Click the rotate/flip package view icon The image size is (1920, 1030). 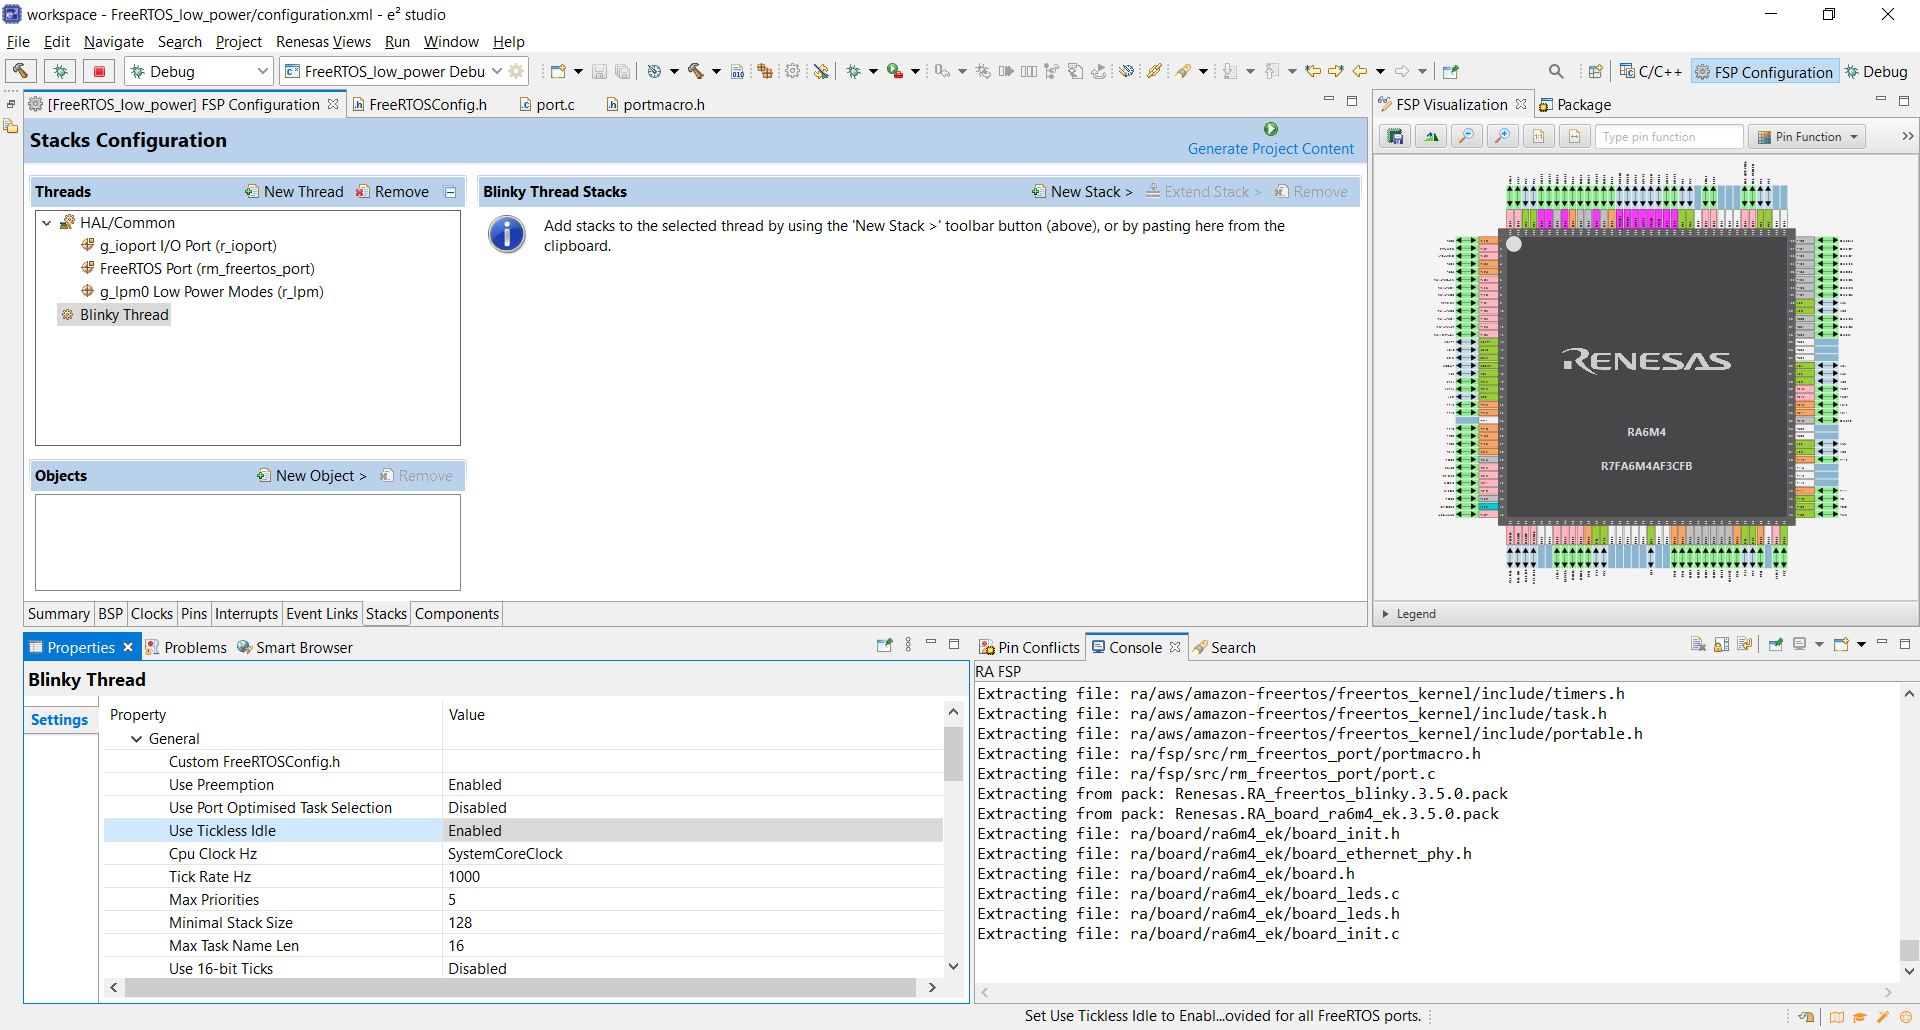pyautogui.click(x=1431, y=137)
